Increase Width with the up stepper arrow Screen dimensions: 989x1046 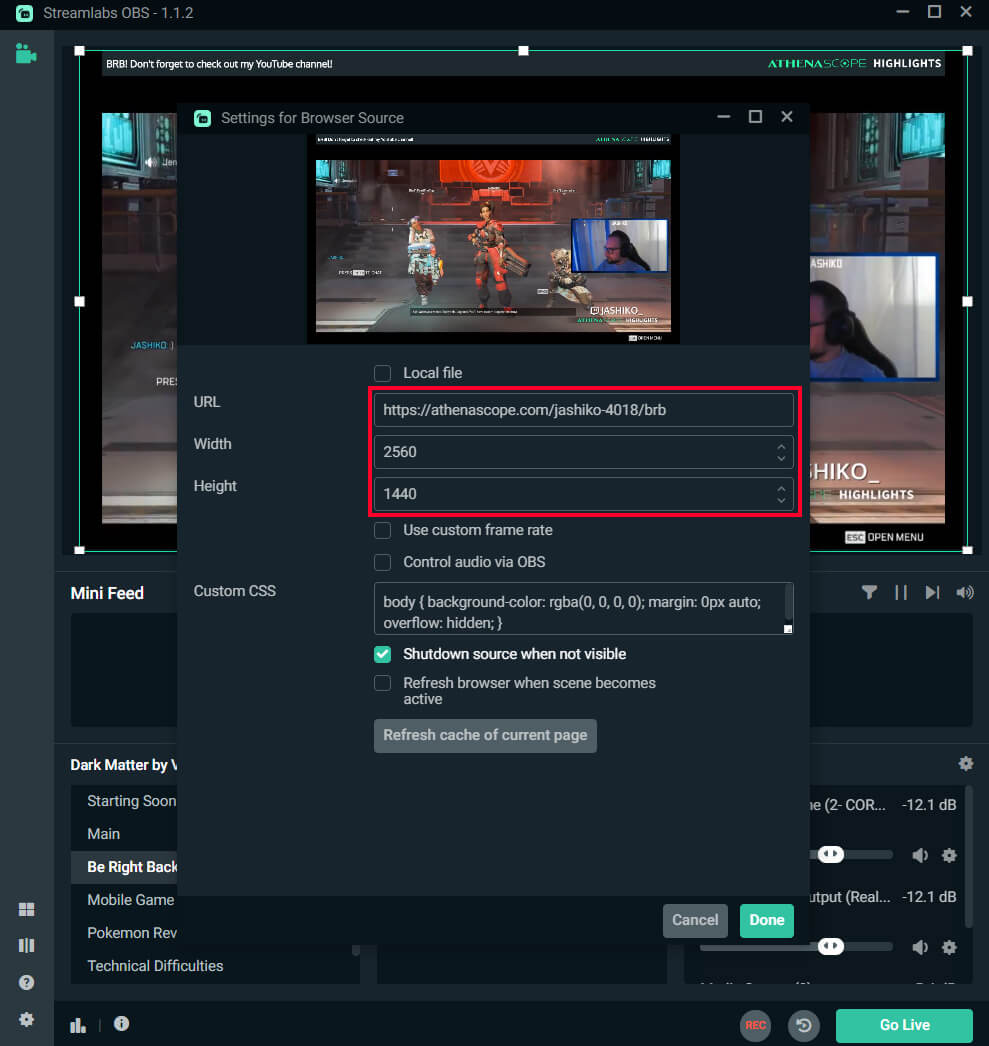[x=781, y=446]
